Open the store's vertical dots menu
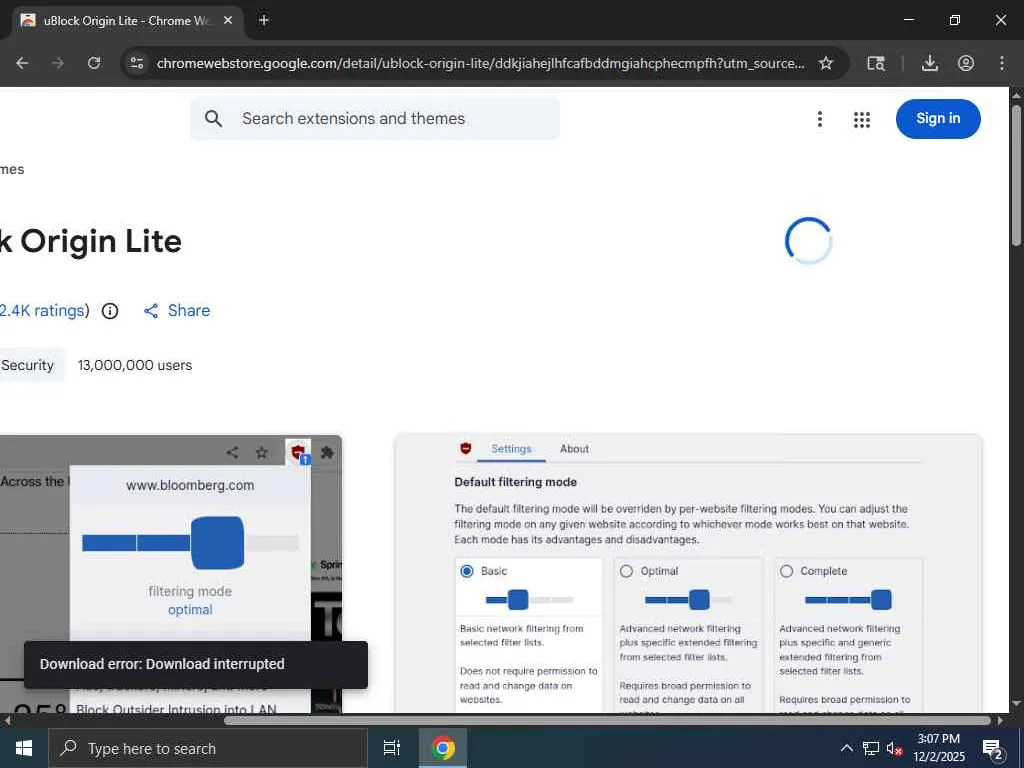The image size is (1024, 768). coord(820,119)
